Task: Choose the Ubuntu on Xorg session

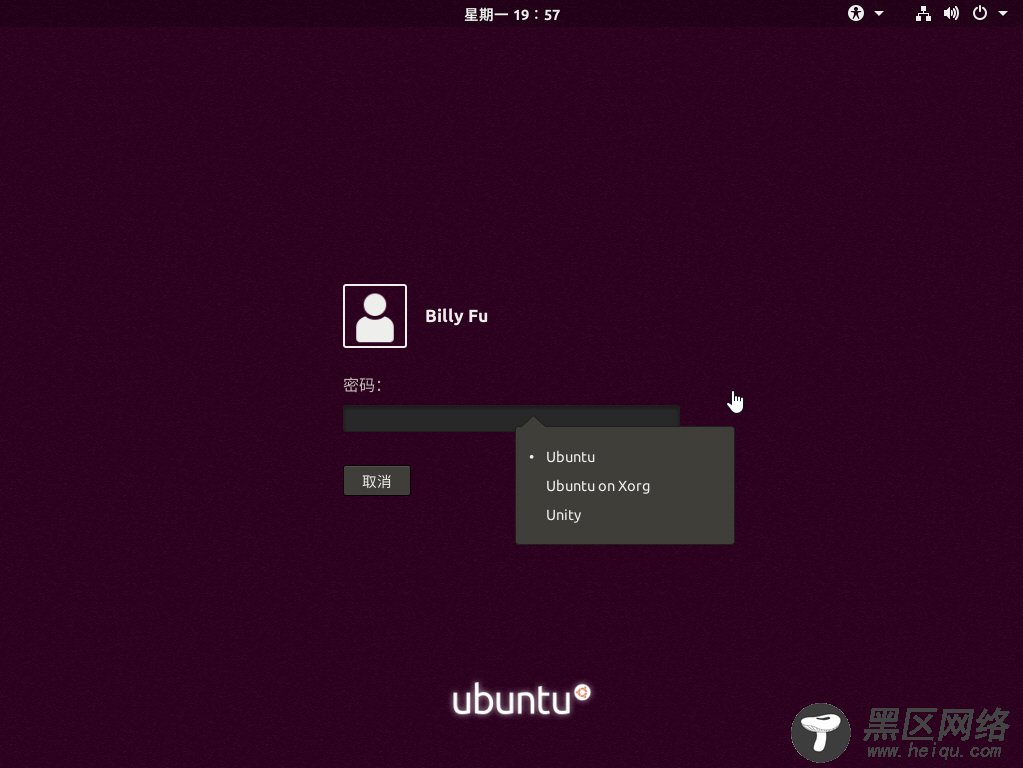Action: [625, 486]
